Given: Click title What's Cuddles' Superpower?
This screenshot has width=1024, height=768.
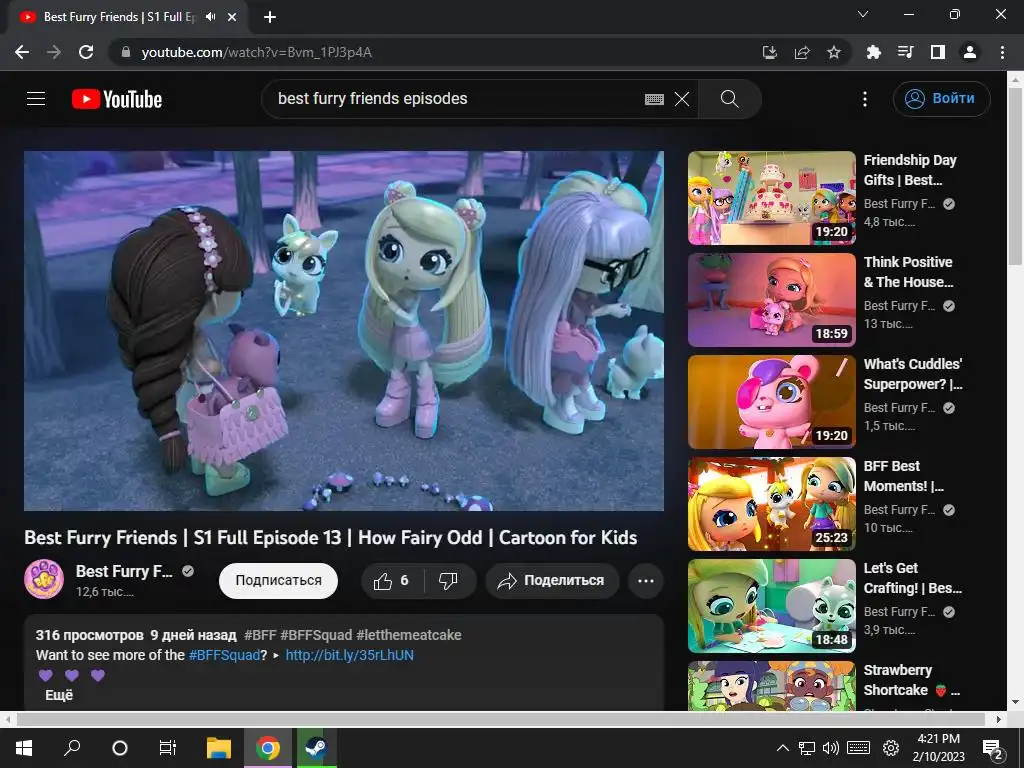Looking at the screenshot, I should pos(912,374).
